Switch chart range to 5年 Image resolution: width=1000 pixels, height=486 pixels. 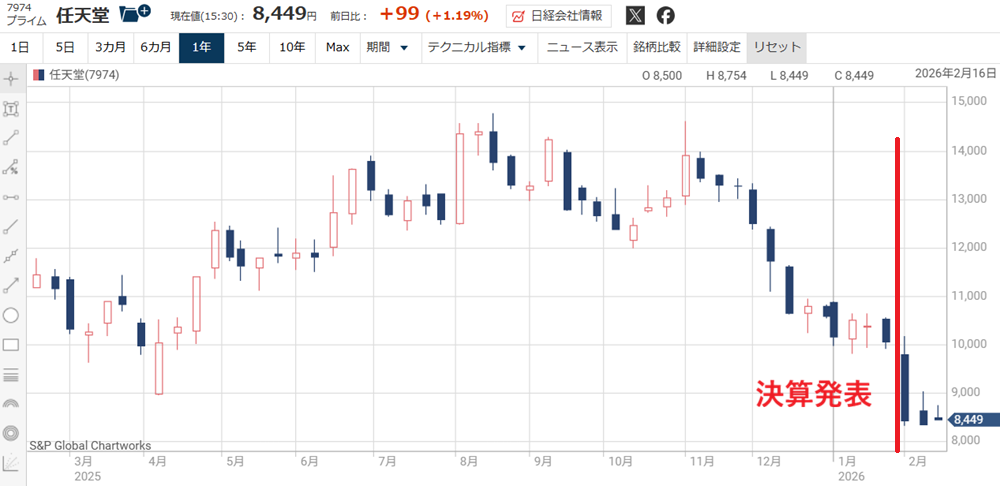[x=246, y=47]
